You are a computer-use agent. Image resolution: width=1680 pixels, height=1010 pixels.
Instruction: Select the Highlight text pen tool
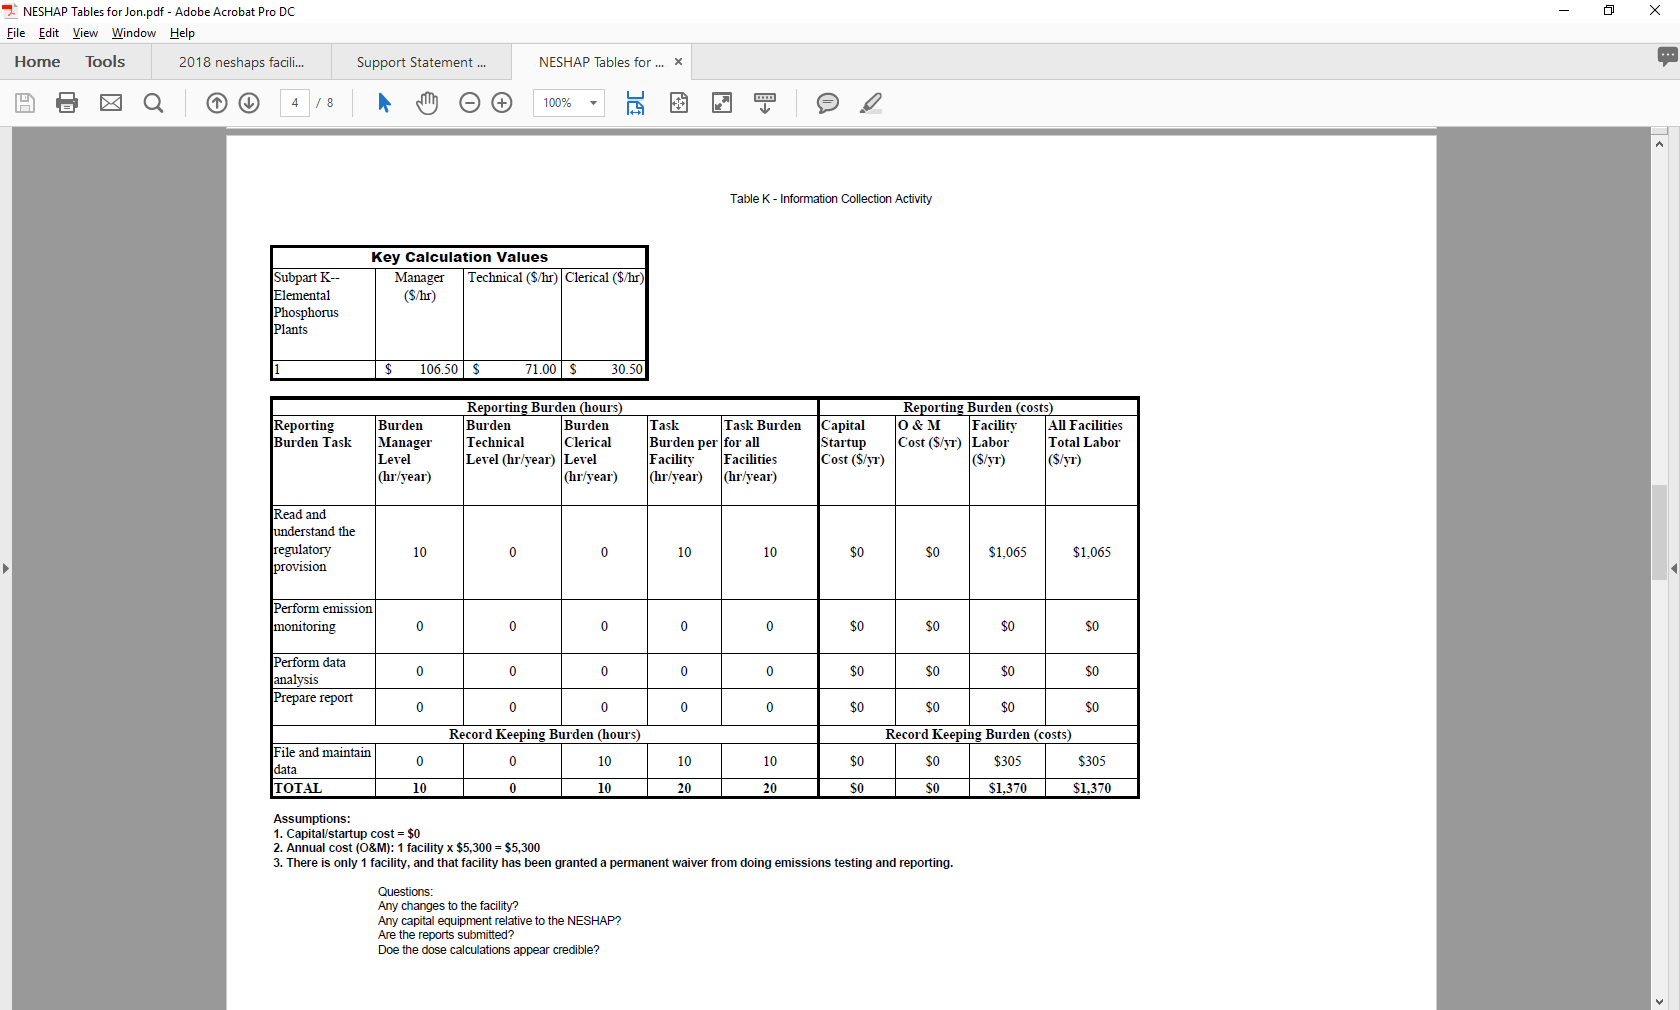pos(871,103)
